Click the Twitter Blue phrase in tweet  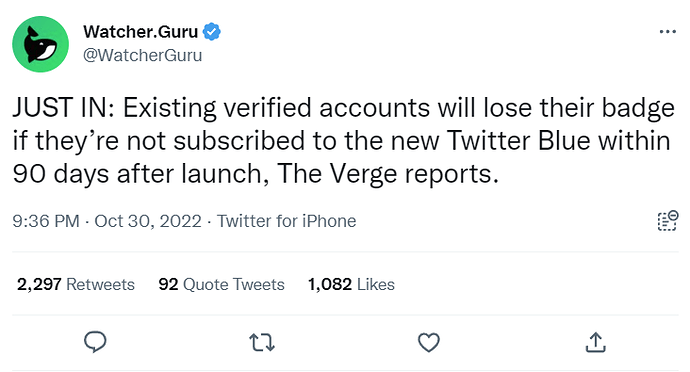[x=518, y=141]
